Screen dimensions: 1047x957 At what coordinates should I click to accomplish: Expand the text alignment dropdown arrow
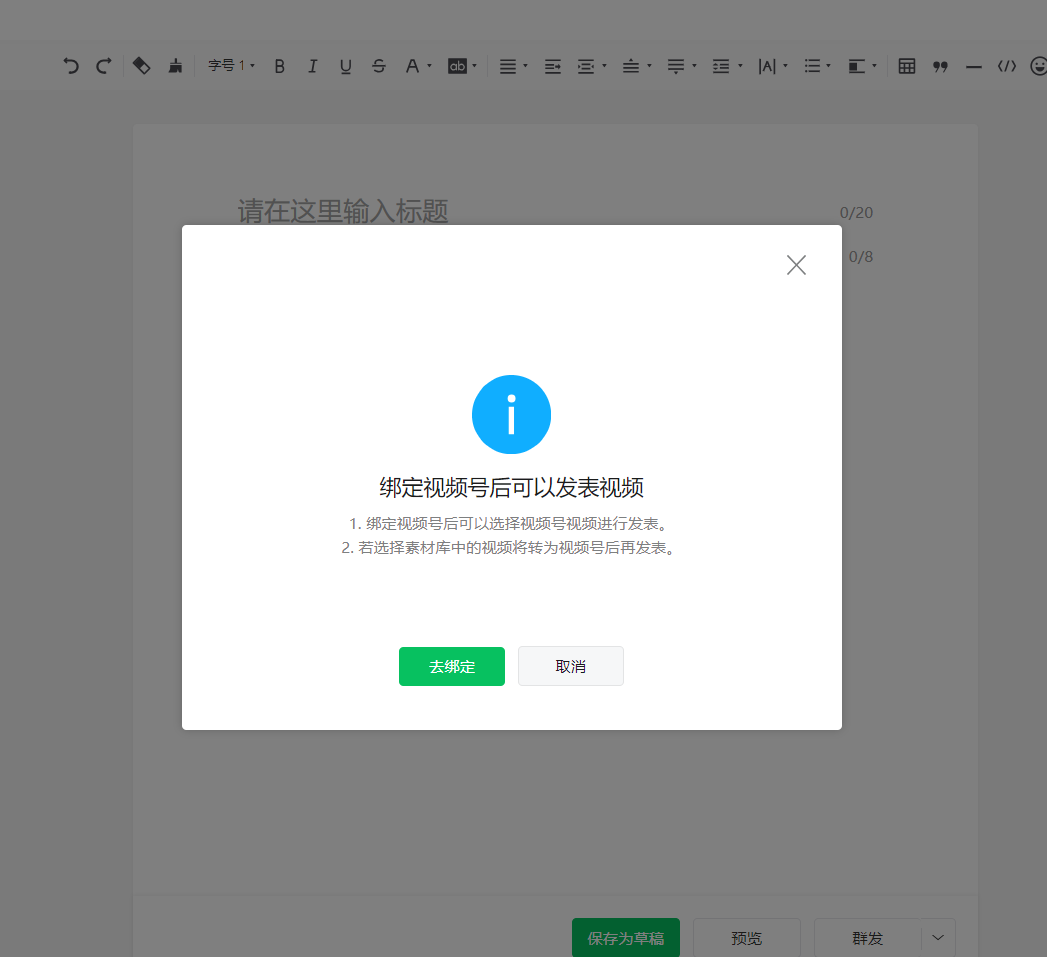526,66
